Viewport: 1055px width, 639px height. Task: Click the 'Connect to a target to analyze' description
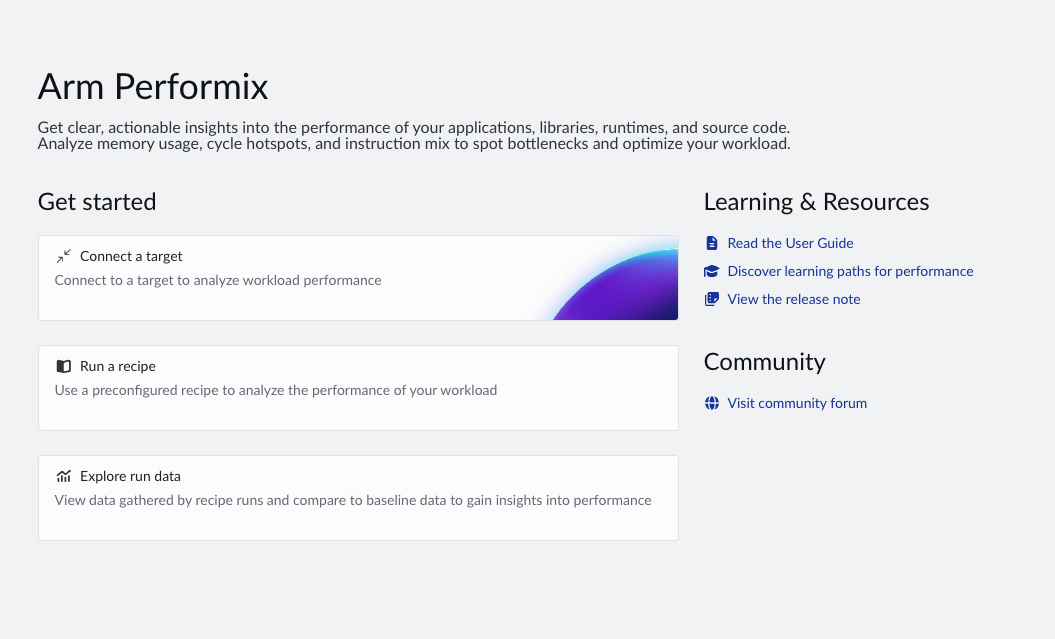click(218, 280)
